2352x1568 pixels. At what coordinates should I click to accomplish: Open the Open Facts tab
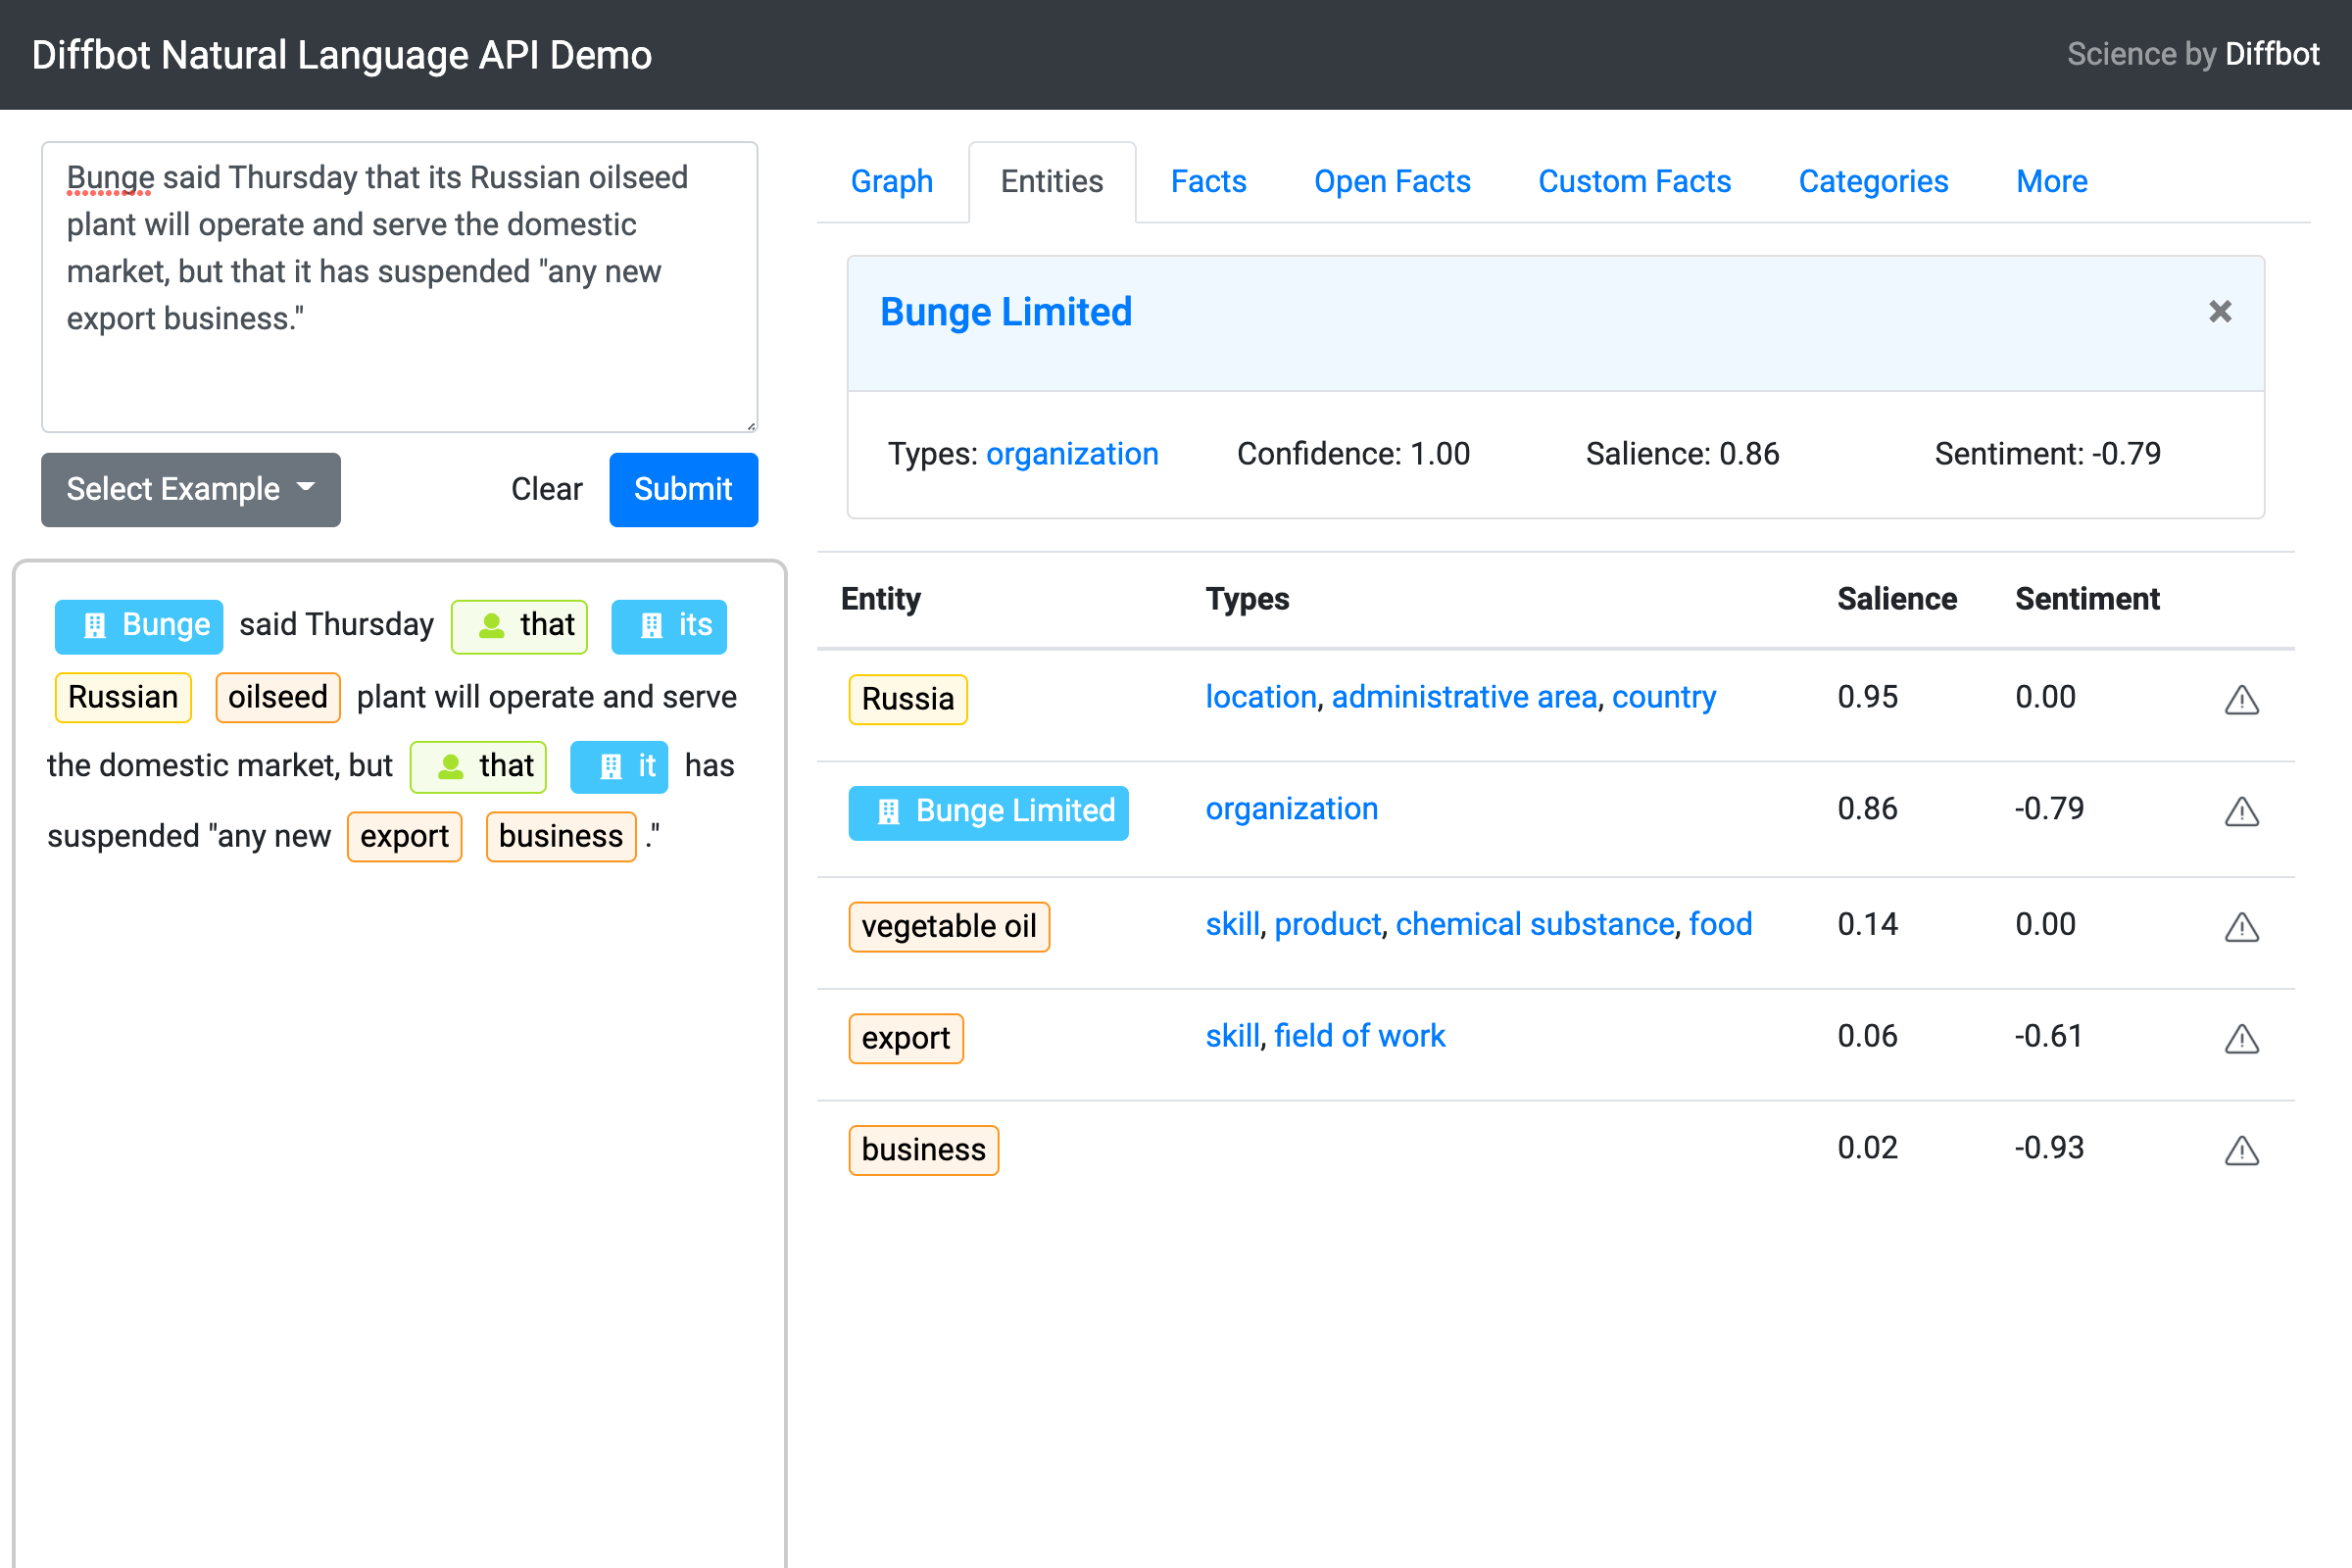click(x=1392, y=182)
